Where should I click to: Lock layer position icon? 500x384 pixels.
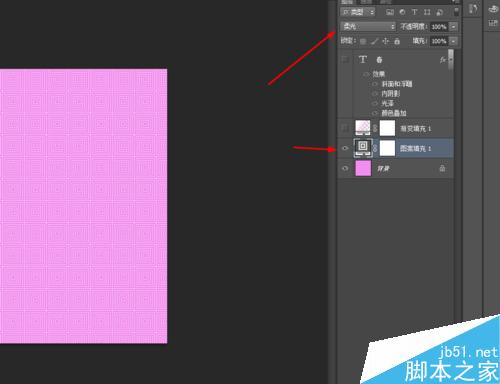pos(386,41)
